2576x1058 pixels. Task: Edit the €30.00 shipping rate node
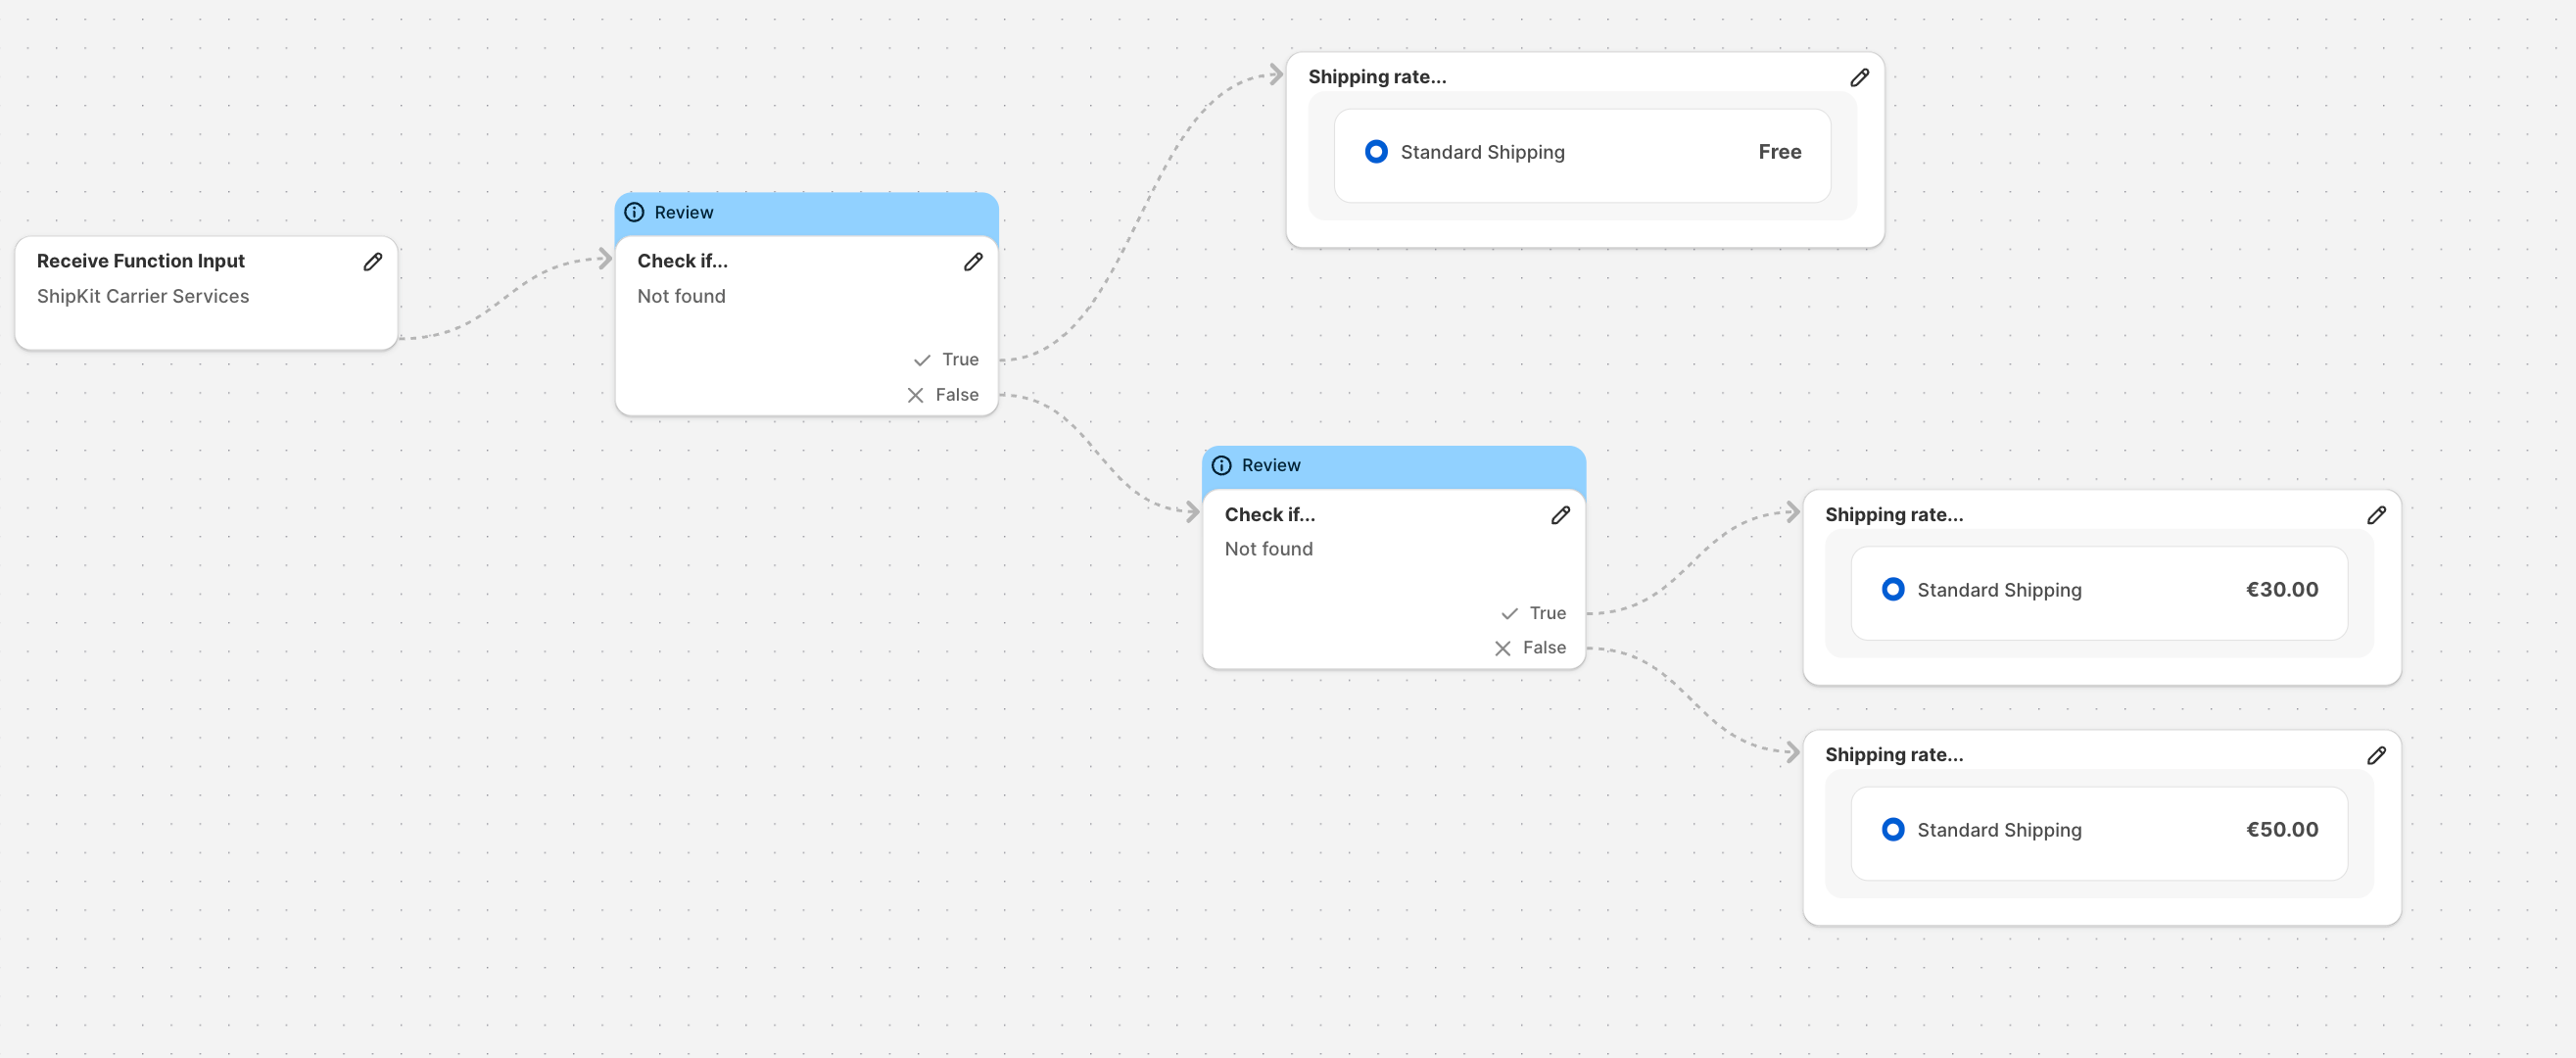tap(2375, 515)
